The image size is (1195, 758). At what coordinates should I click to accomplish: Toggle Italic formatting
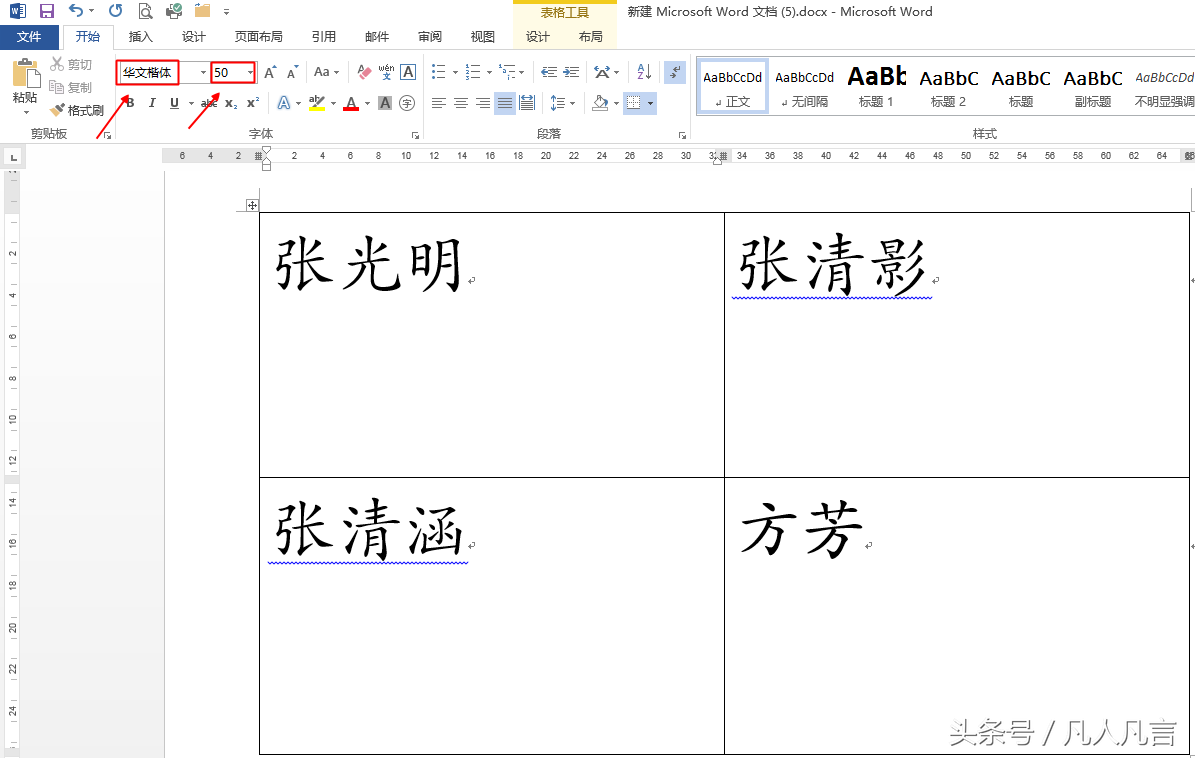152,103
